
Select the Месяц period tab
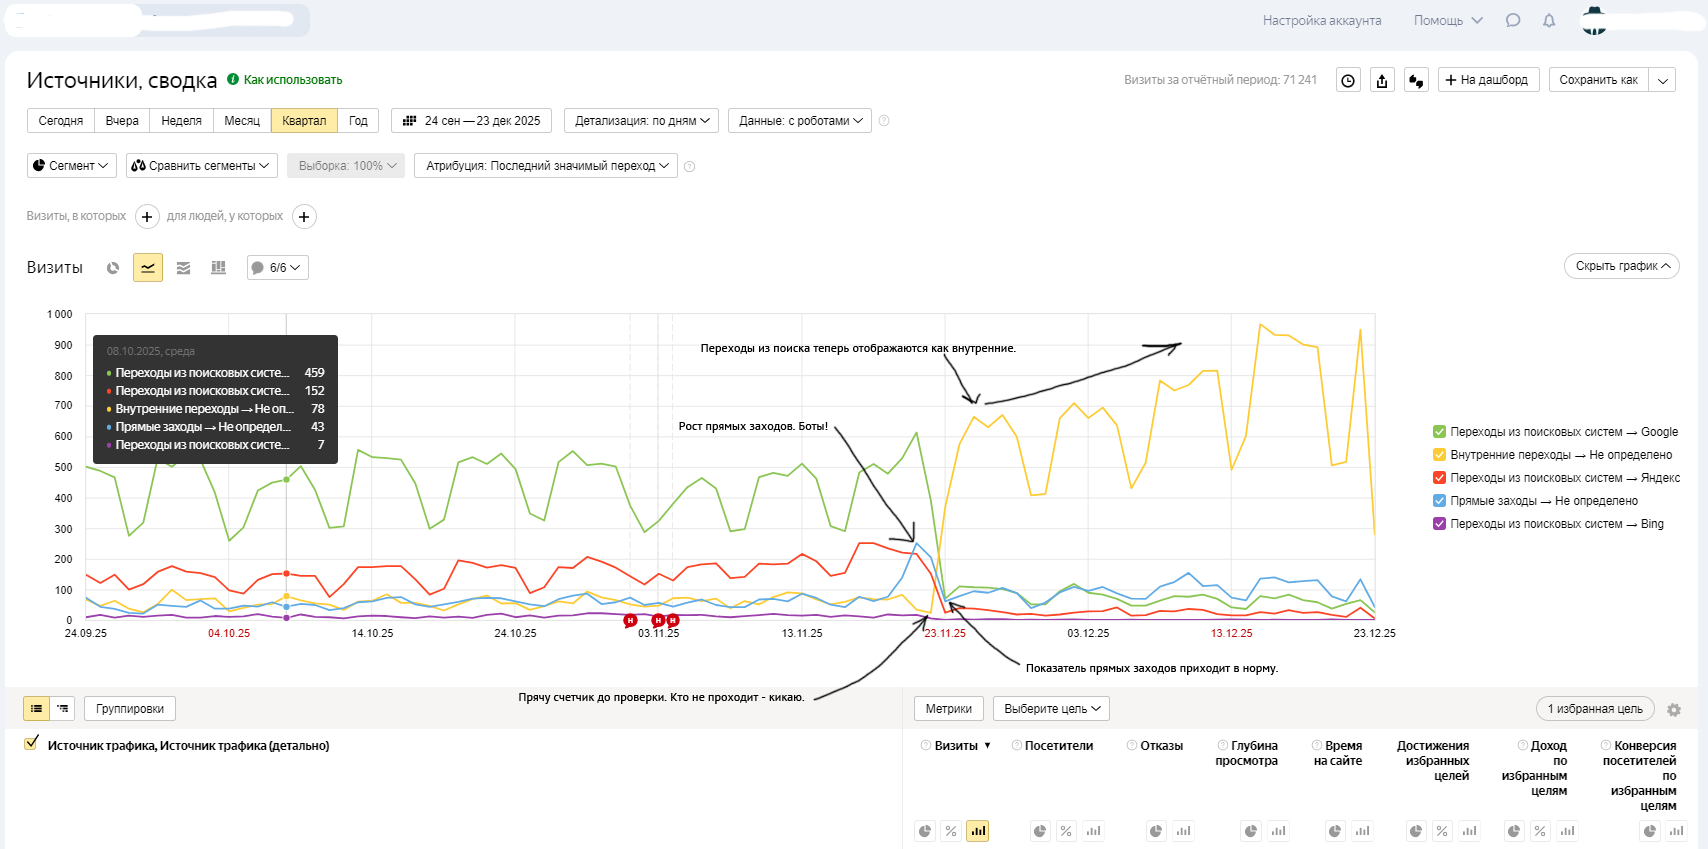coord(242,121)
